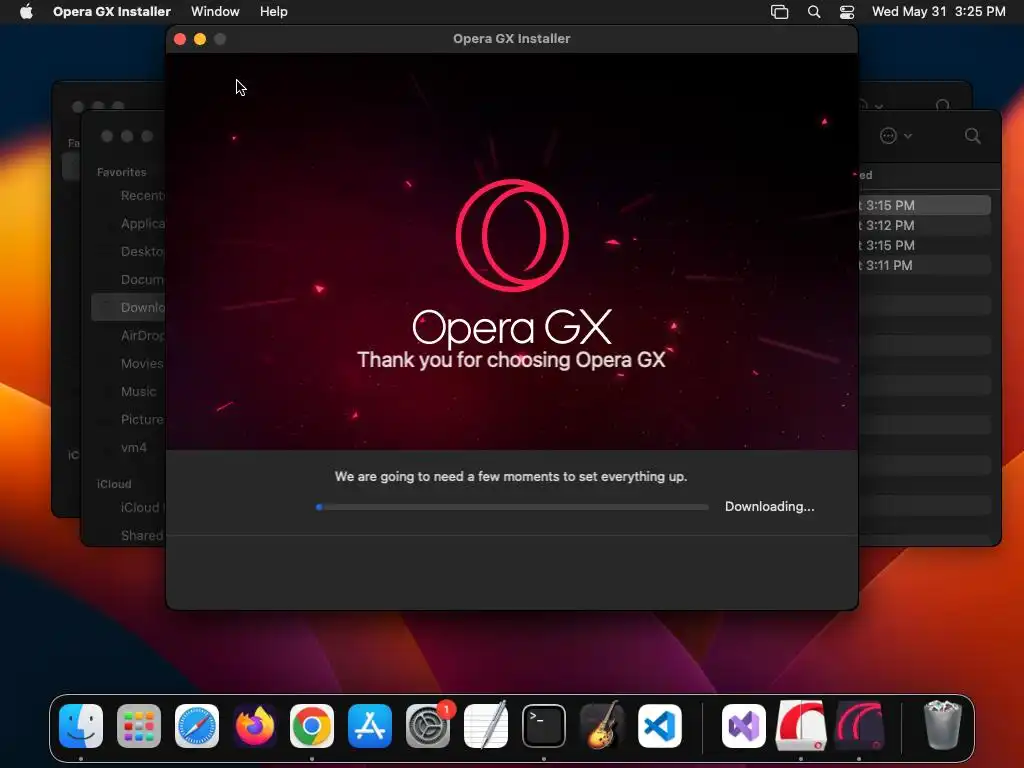Screen dimensions: 1024x768
Task: Click the Stage Manager menu bar icon
Action: [x=779, y=12]
